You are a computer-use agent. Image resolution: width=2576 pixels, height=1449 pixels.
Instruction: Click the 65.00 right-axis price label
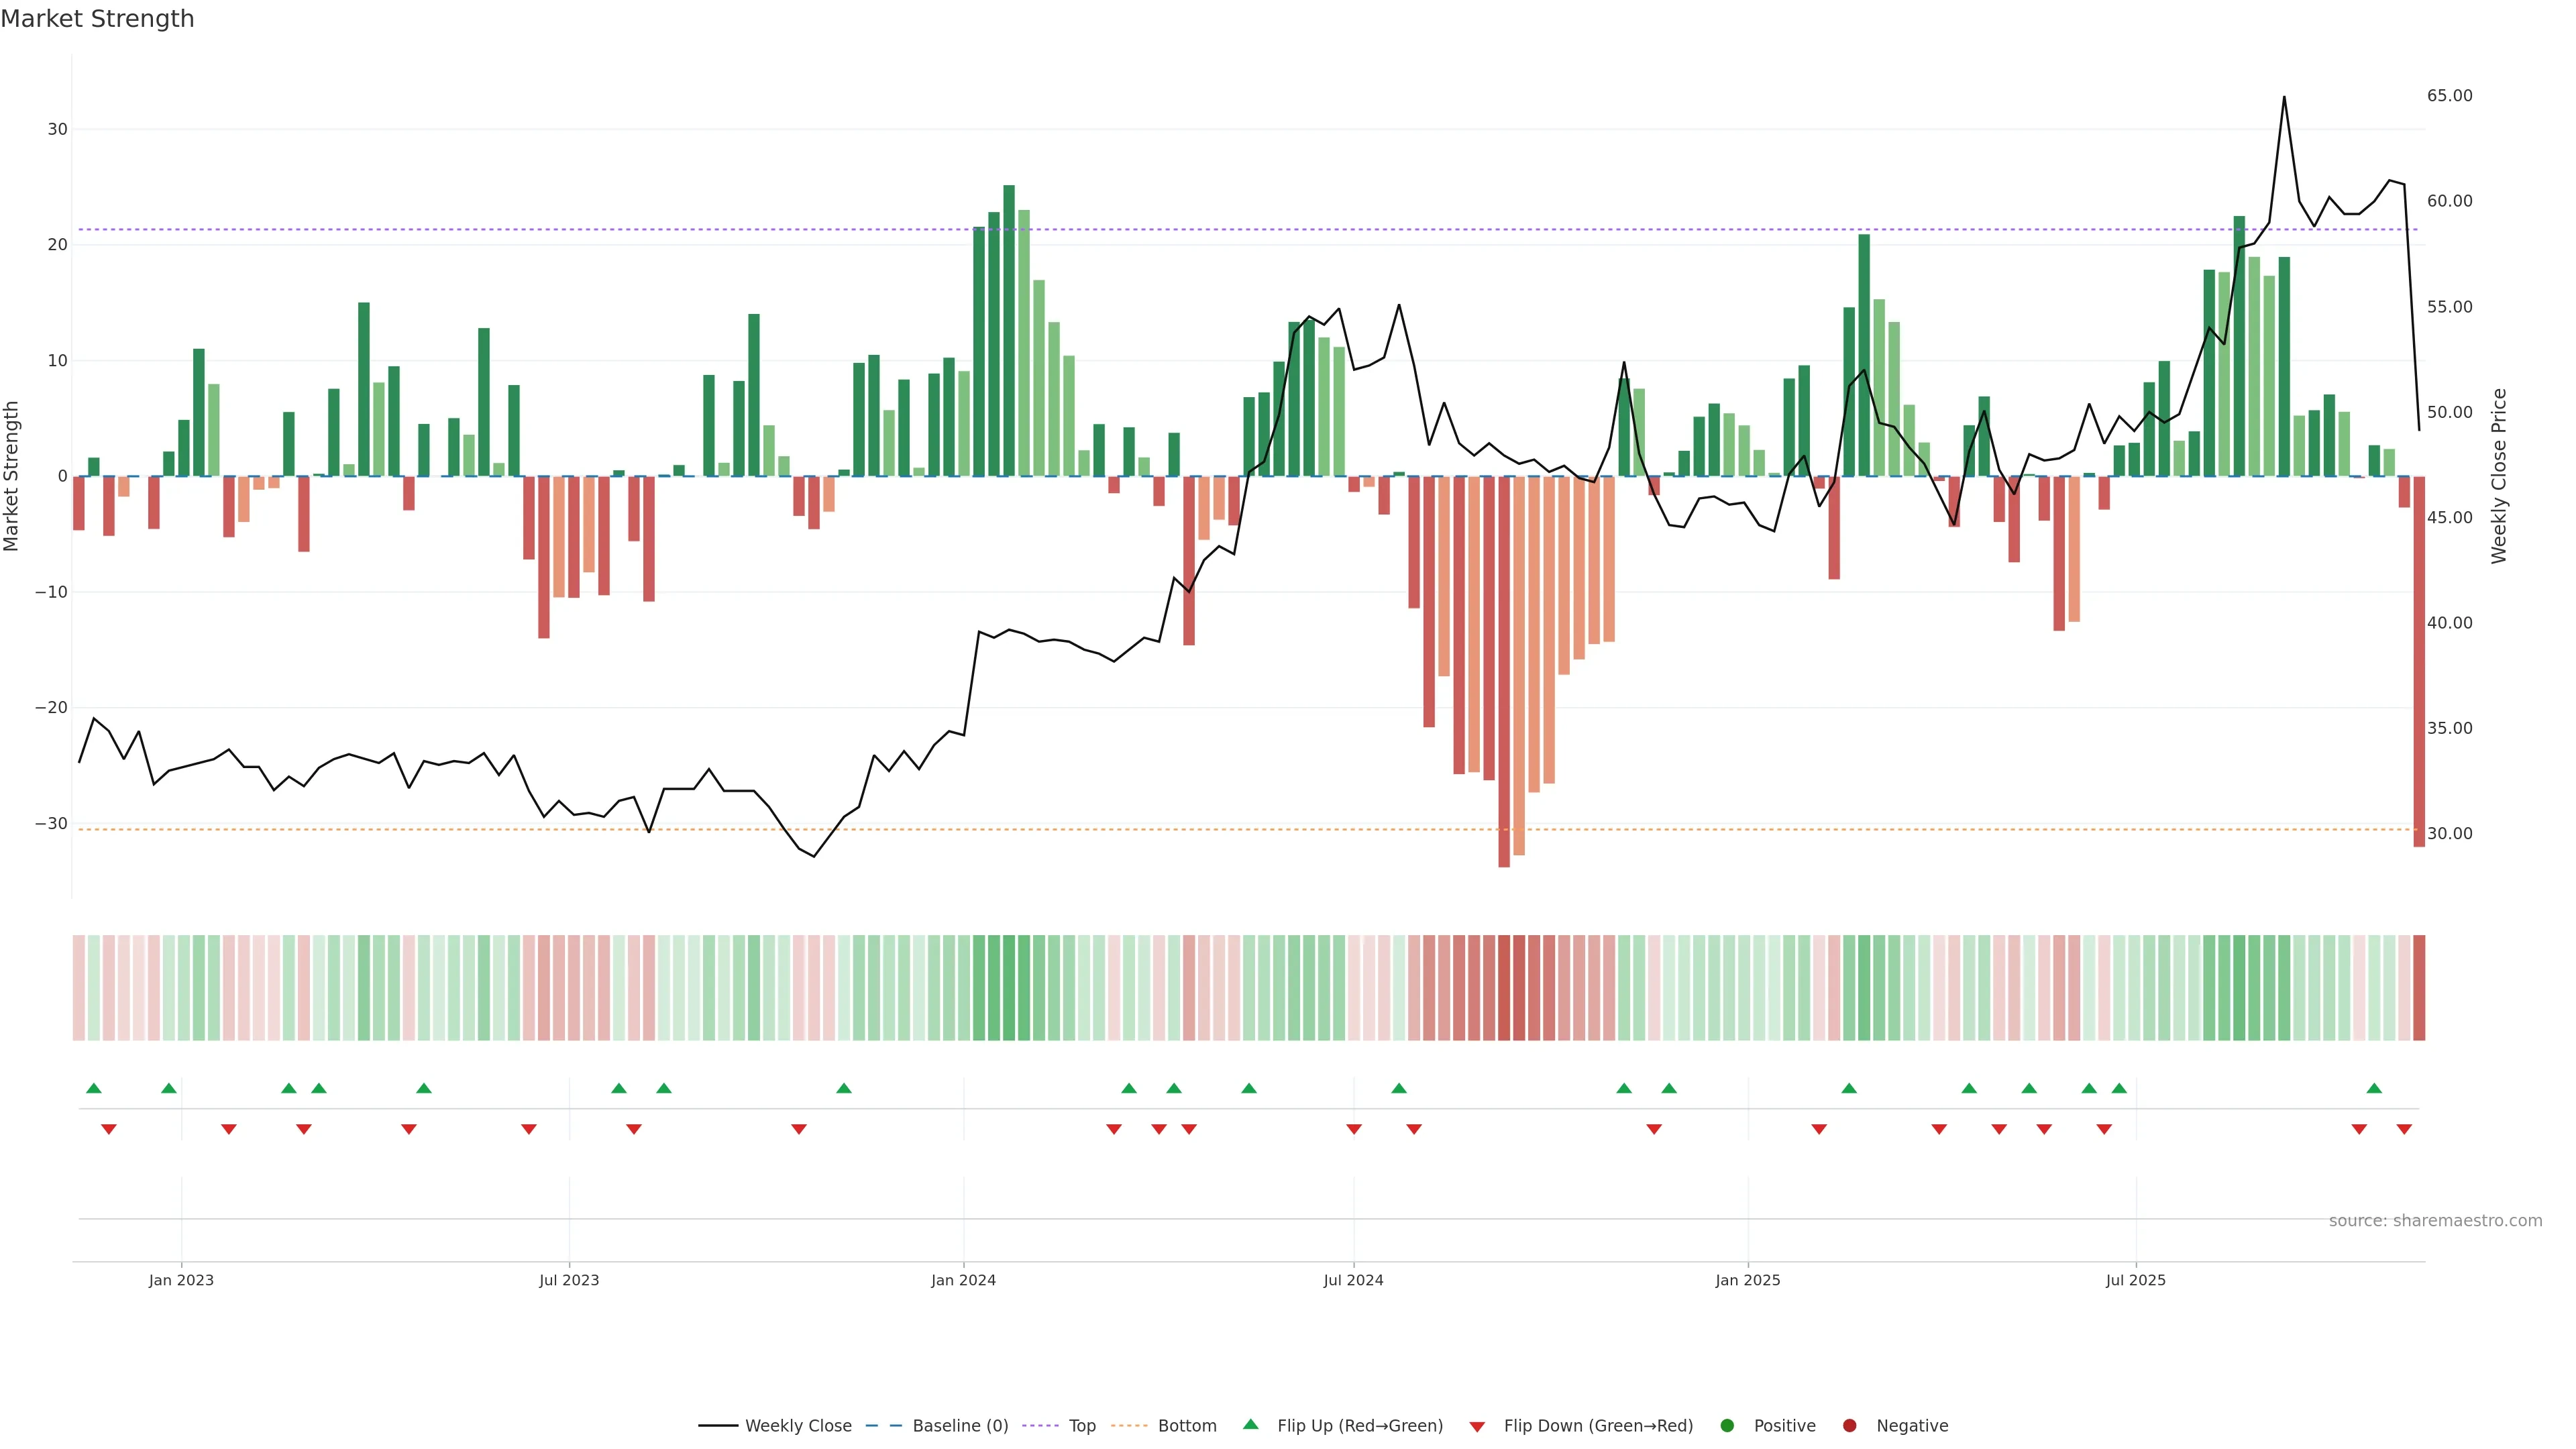[x=2449, y=96]
